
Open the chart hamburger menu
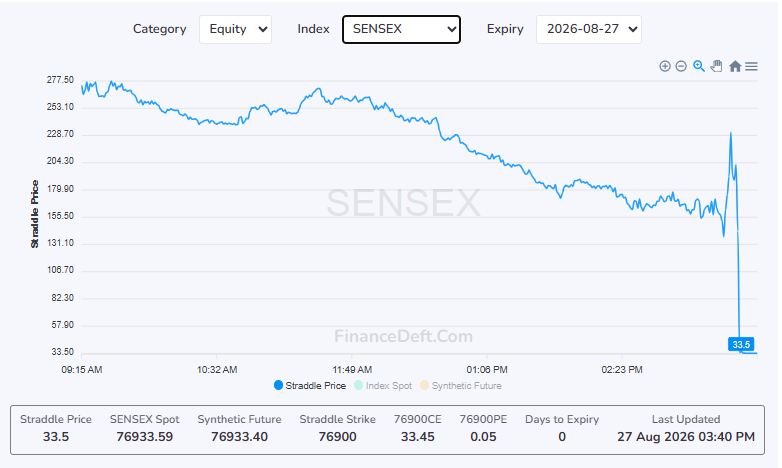pos(752,66)
